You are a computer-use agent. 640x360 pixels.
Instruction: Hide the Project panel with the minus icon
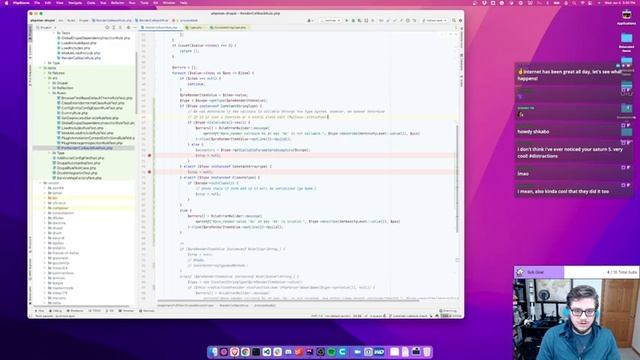[135, 27]
